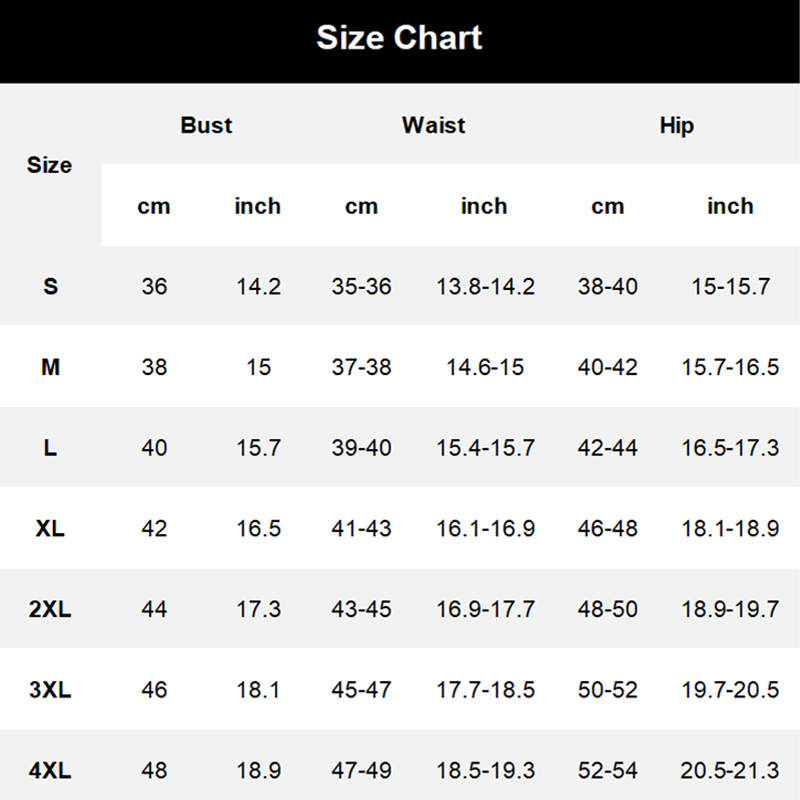
Task: Click the Size row header label
Action: coord(49,165)
